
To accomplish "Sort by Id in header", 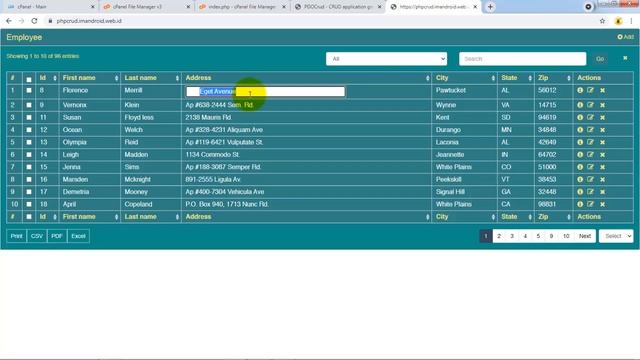I will pos(47,78).
